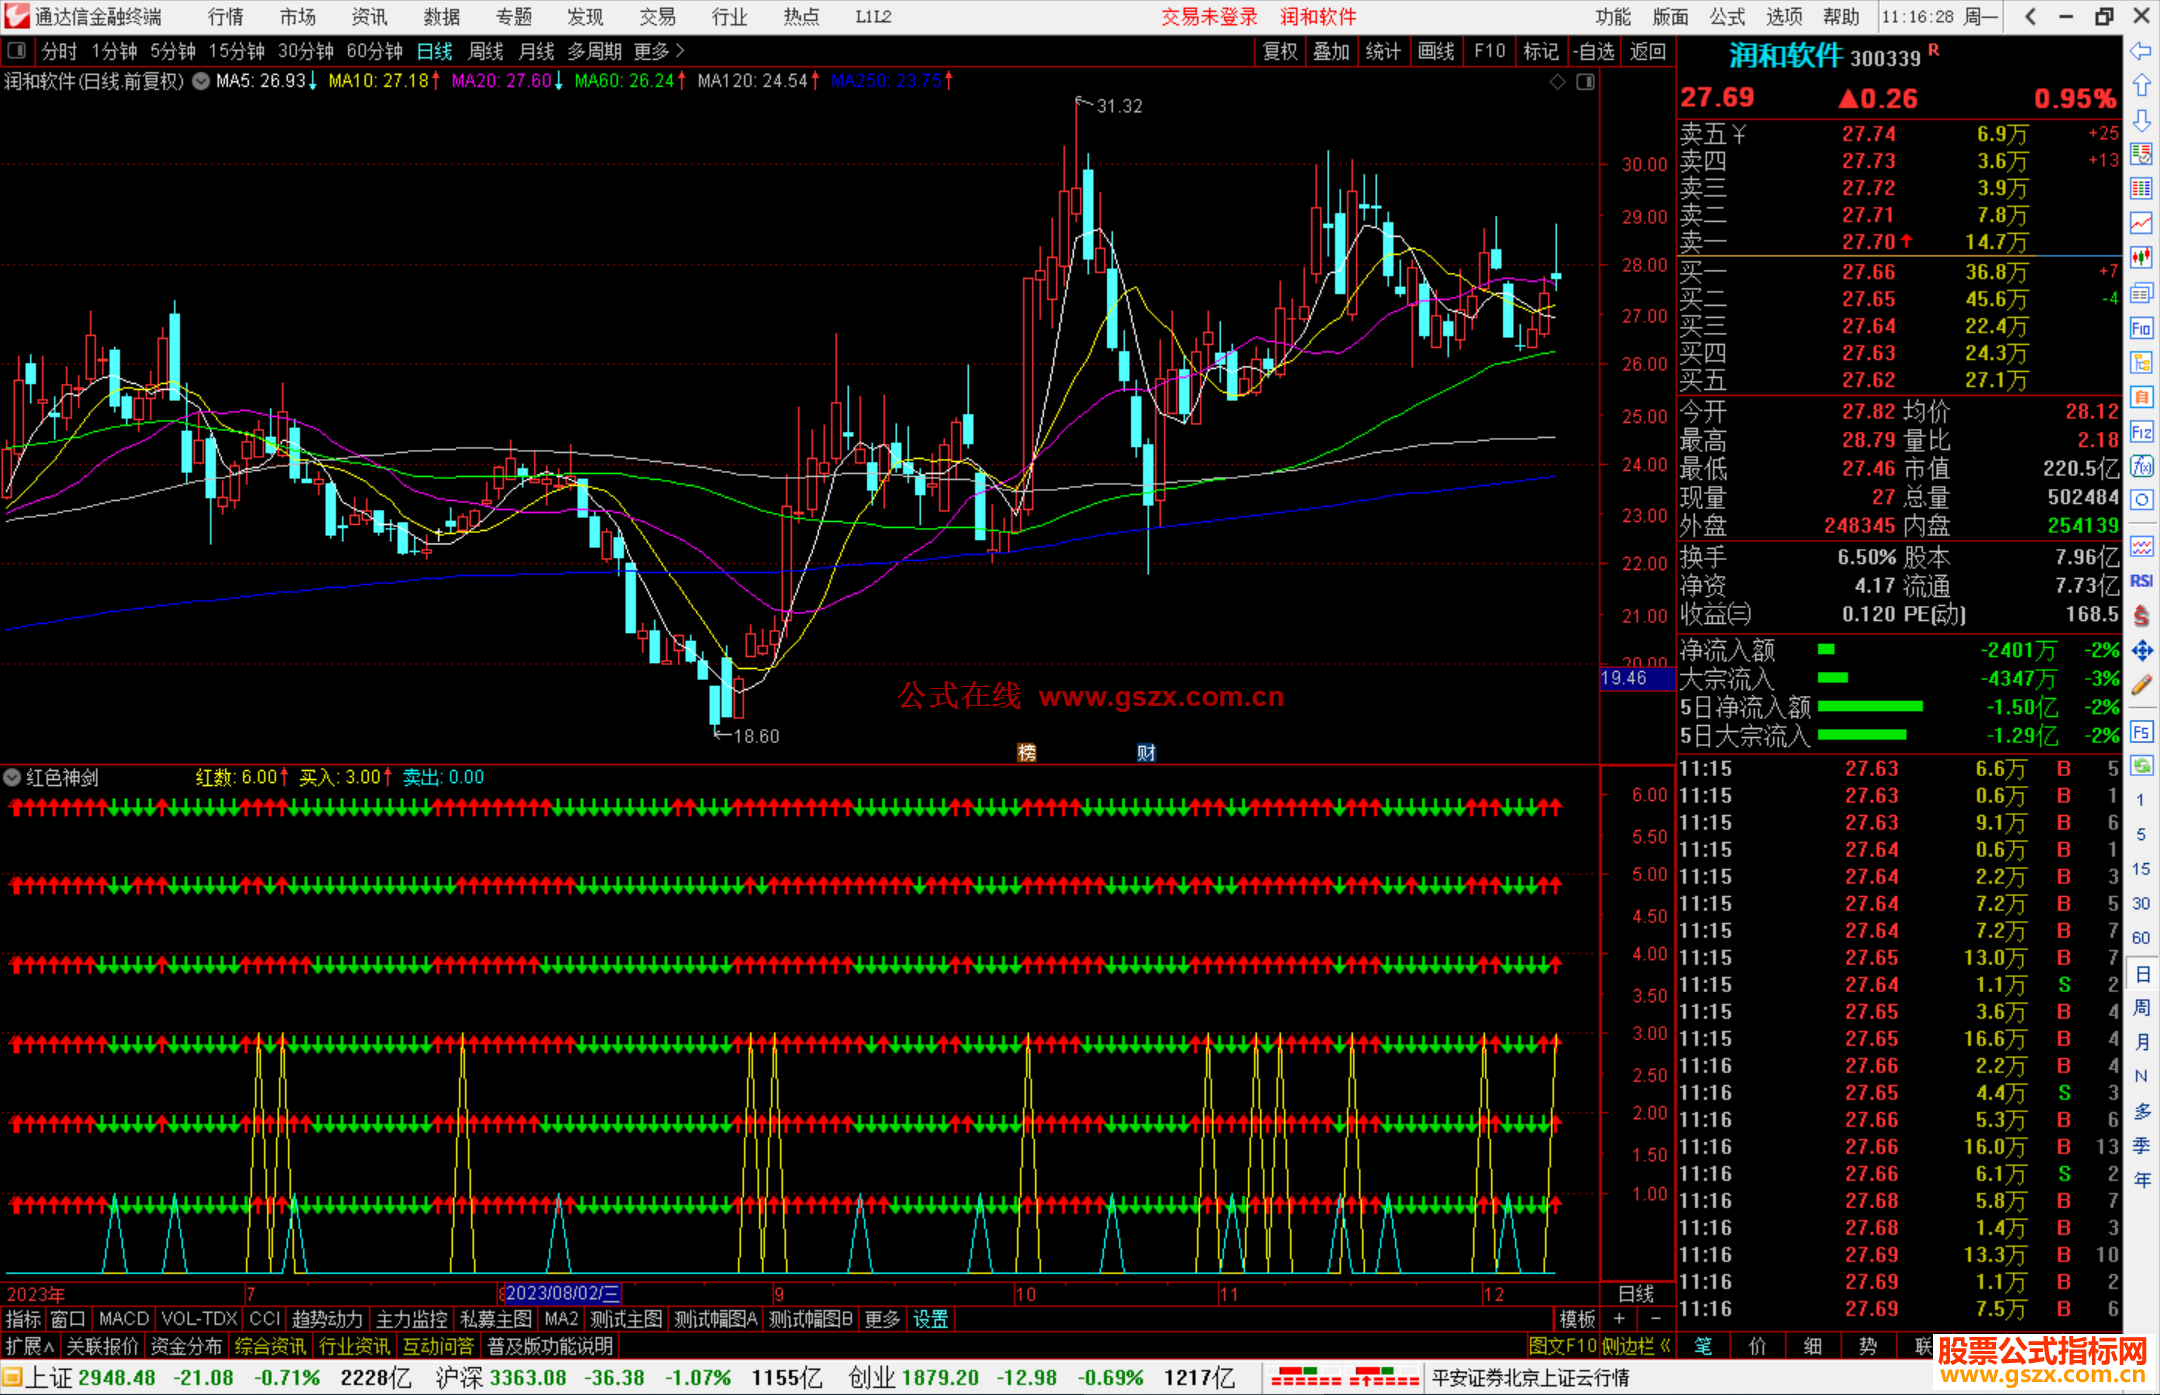
Task: Click the MACD indicator button
Action: point(123,1319)
